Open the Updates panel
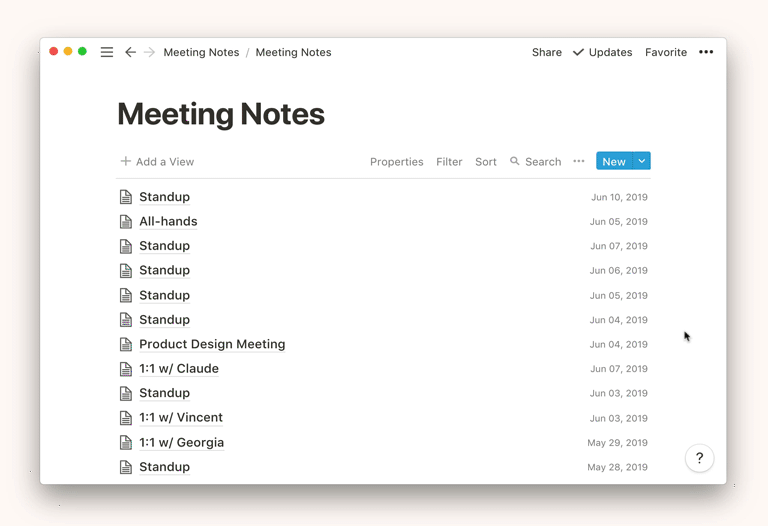This screenshot has width=768, height=526. pos(603,52)
